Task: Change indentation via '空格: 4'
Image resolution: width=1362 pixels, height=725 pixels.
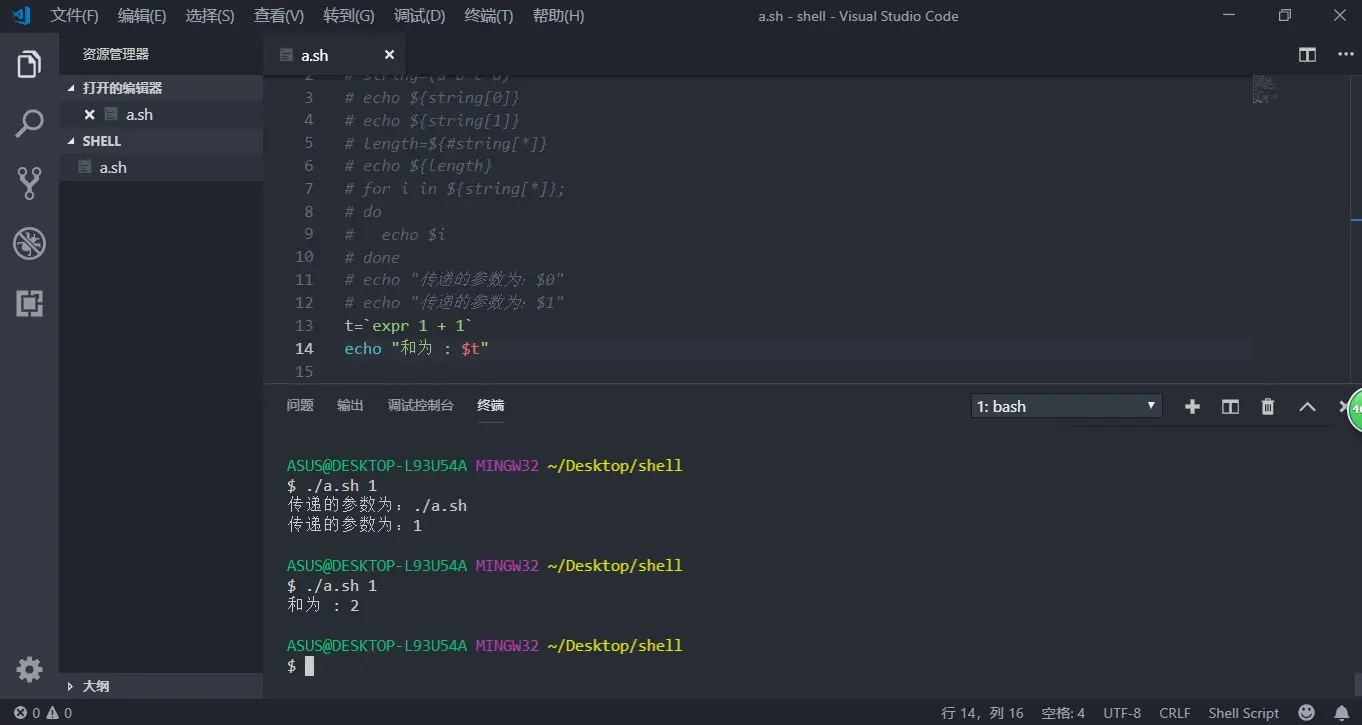Action: coord(1063,713)
